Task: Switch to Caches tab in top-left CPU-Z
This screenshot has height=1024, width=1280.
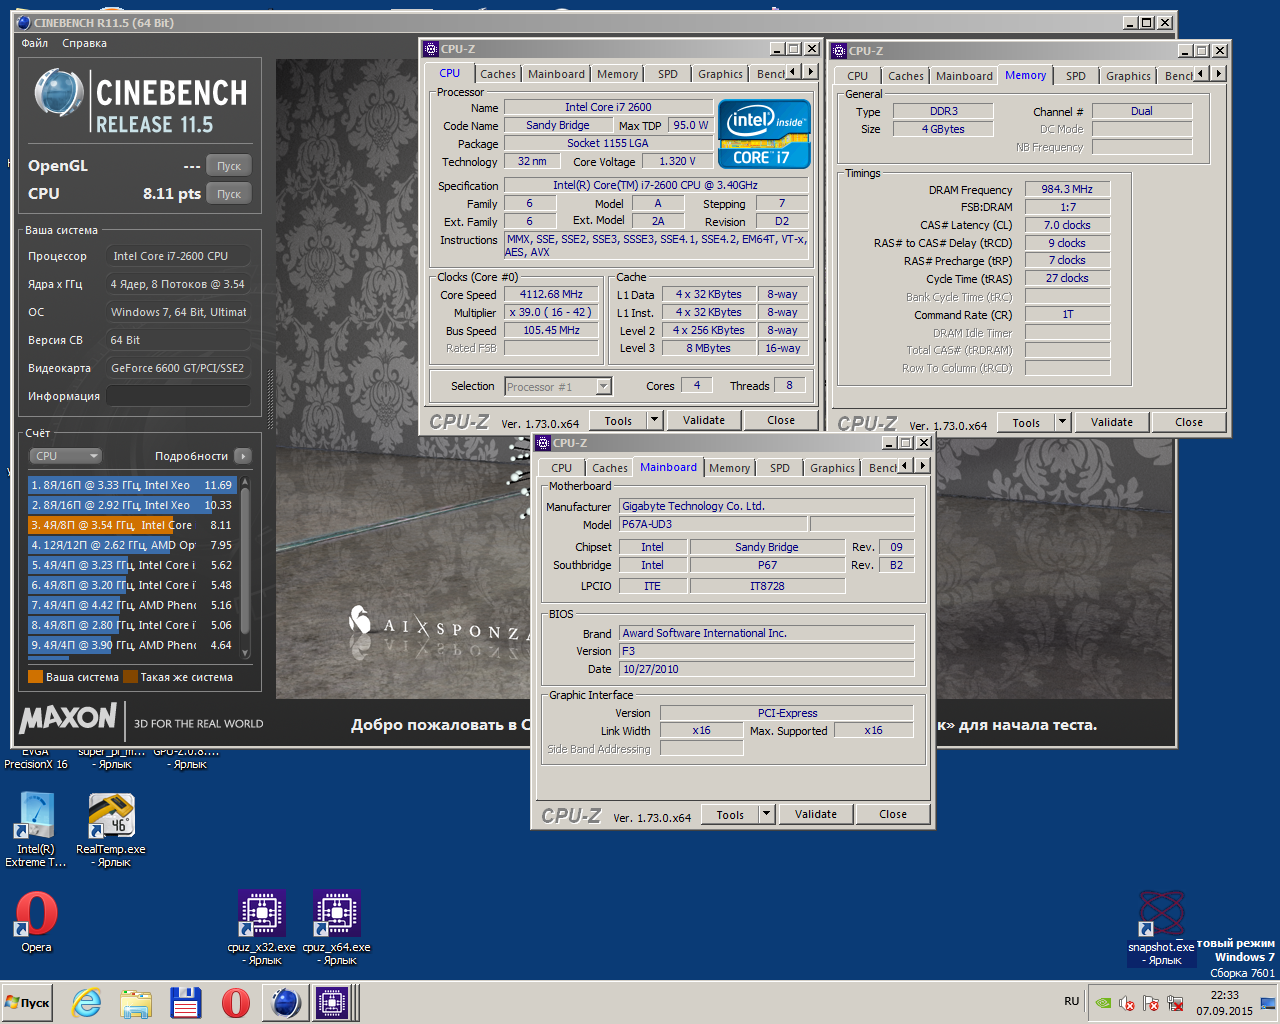Action: pos(497,74)
